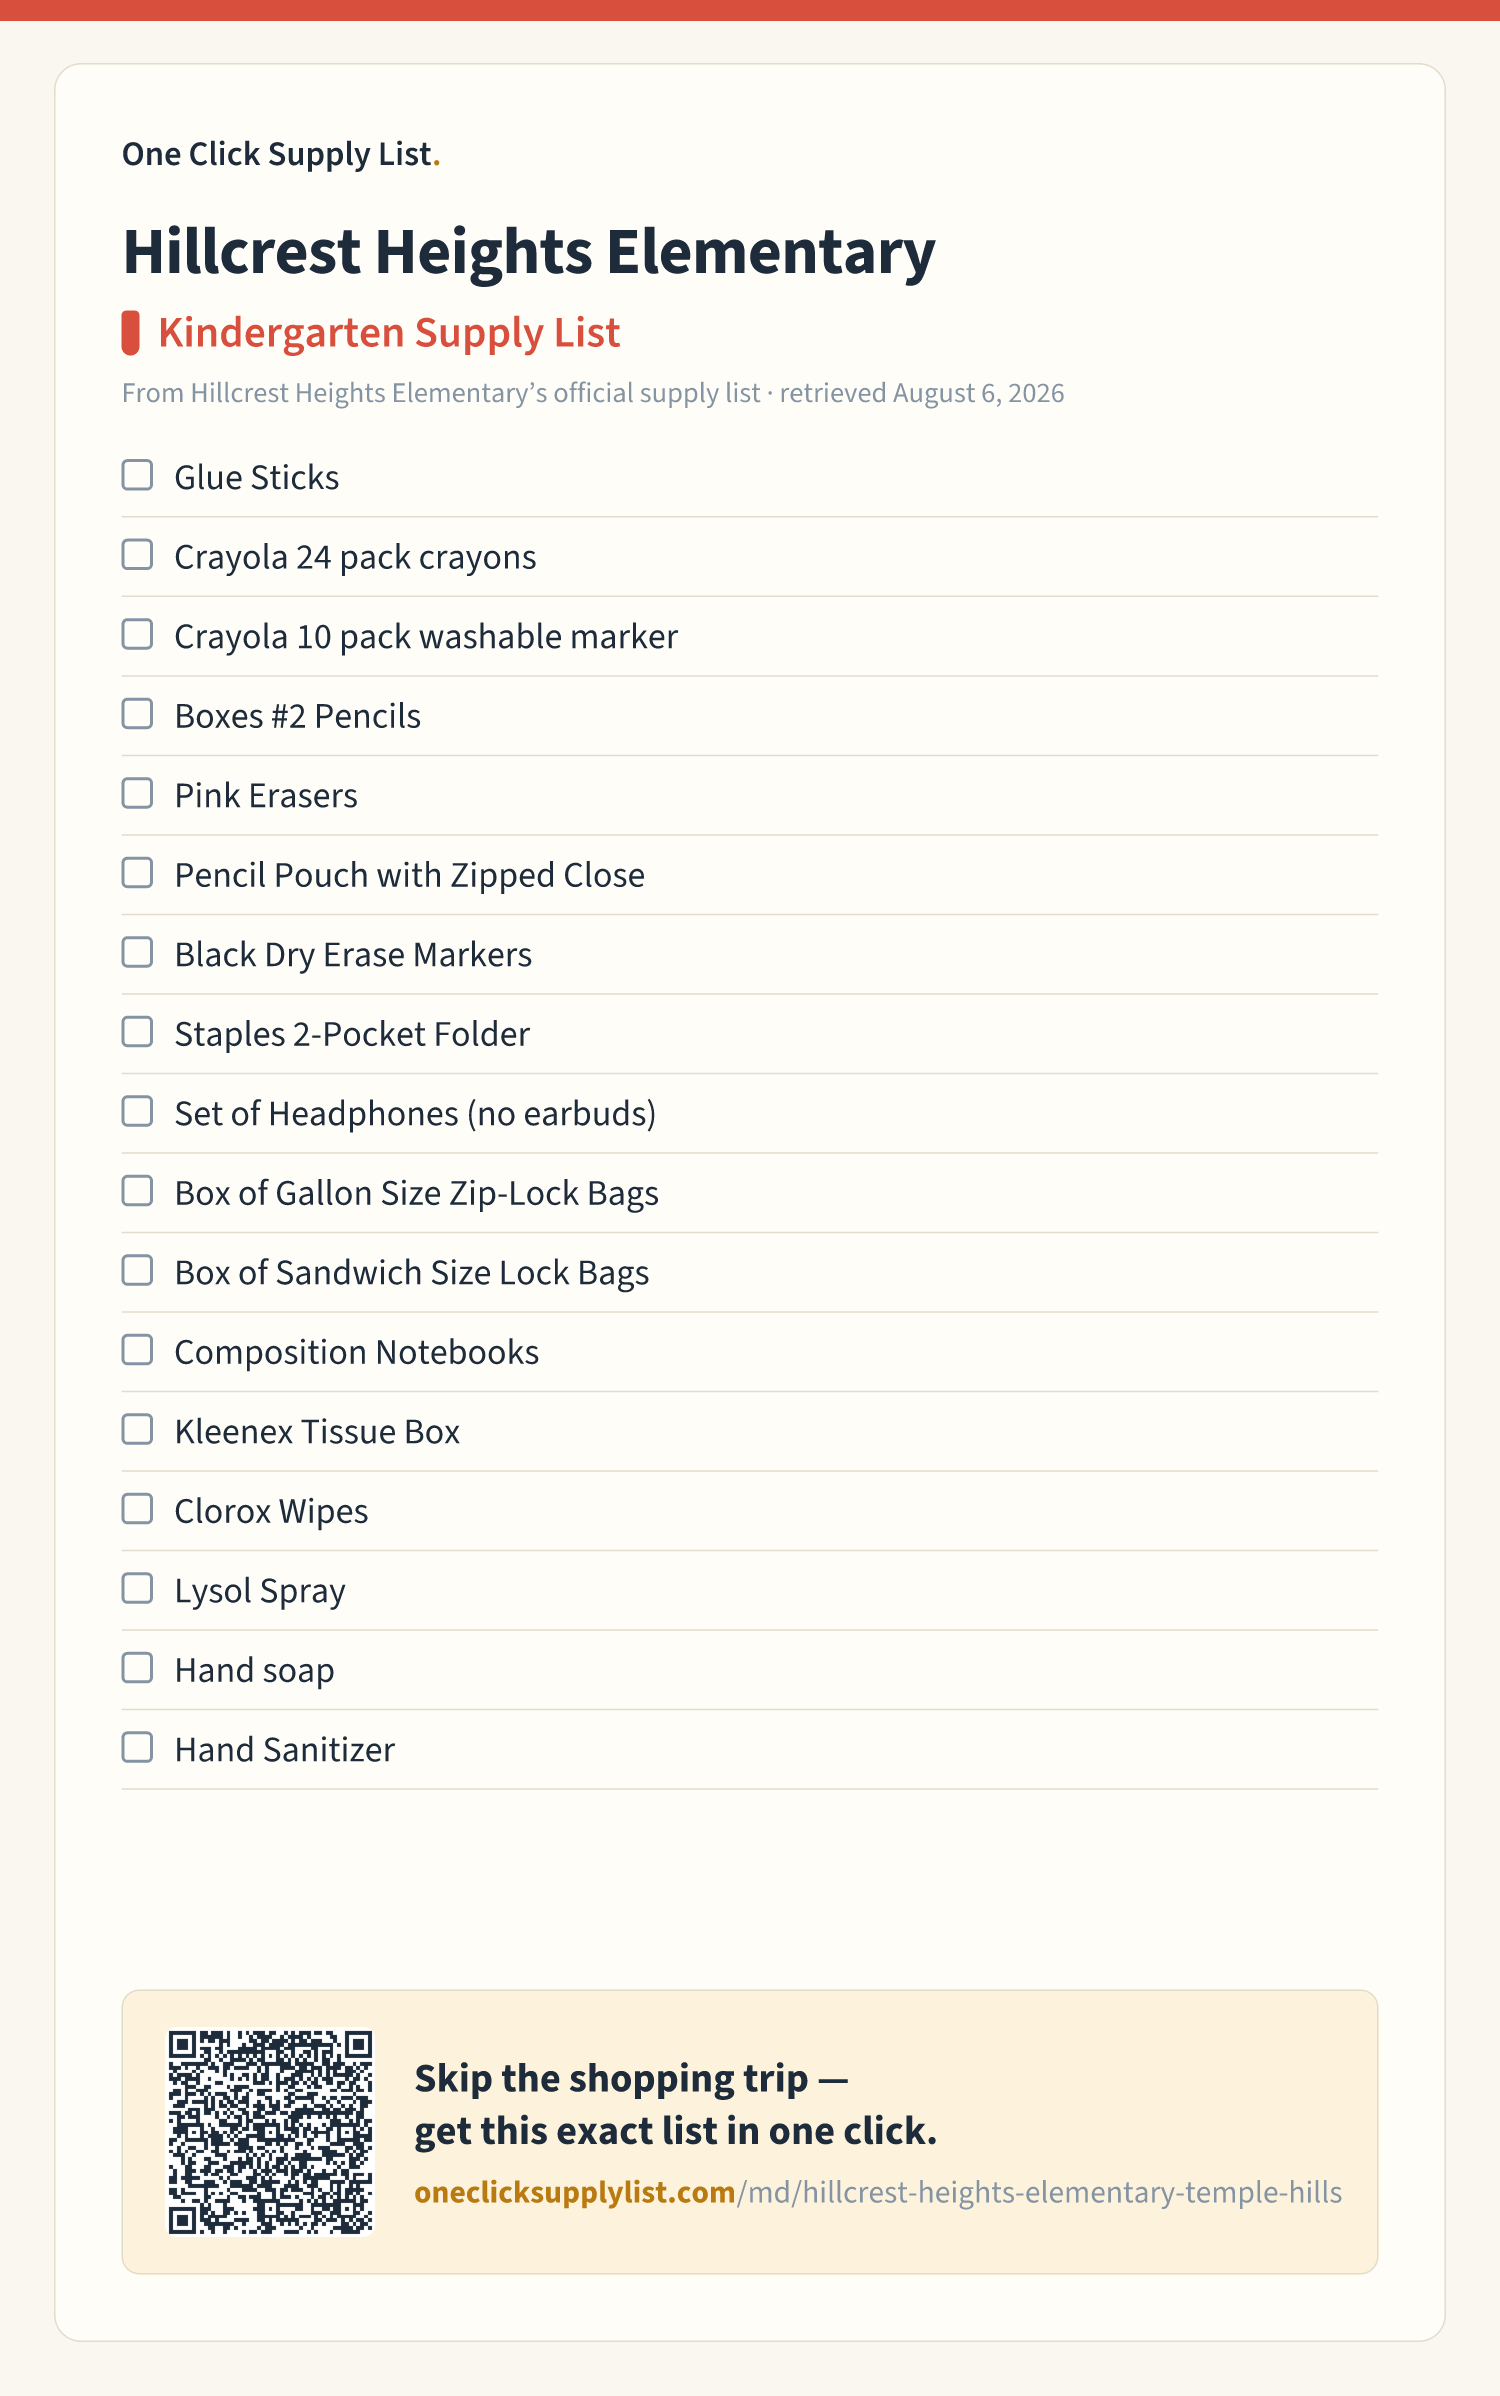This screenshot has height=2396, width=1500.
Task: Tick the Set of Headphones checkbox
Action: click(x=137, y=1111)
